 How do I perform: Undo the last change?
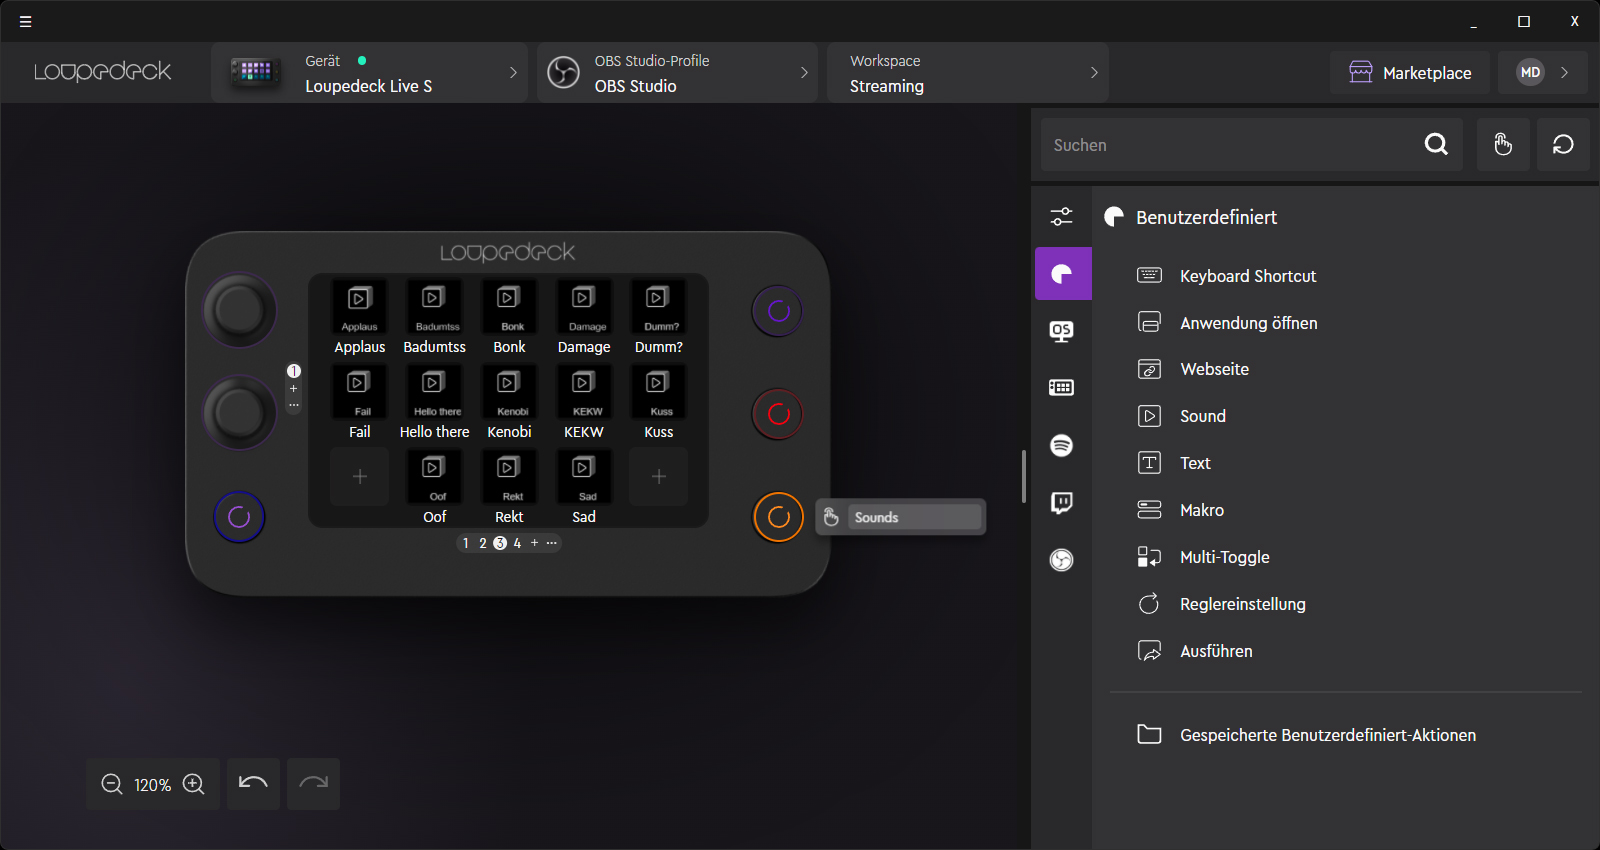coord(253,784)
